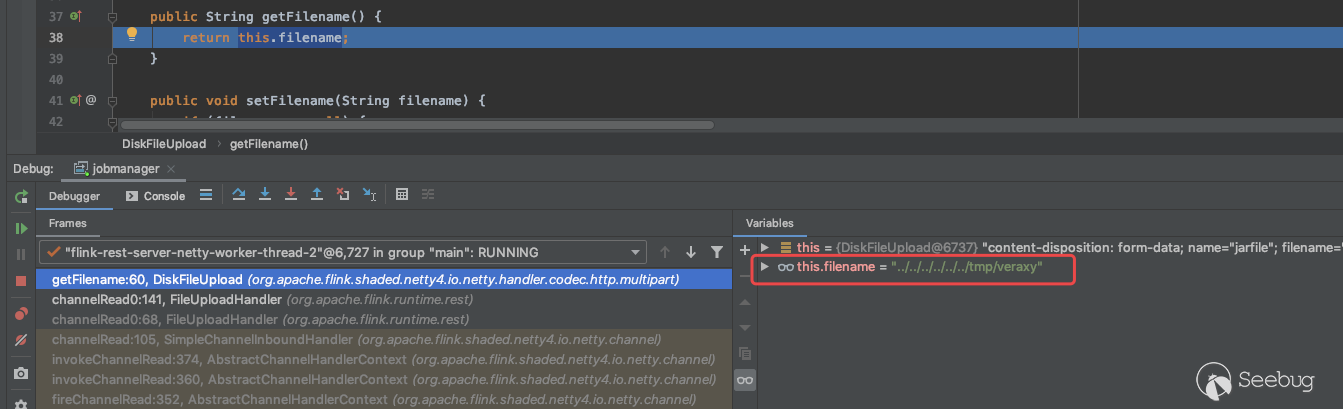Click Run to Cursor icon
Screen dimensions: 1343x409
coord(369,195)
